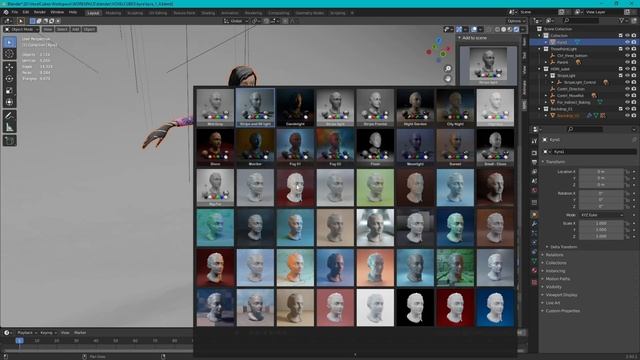Click the Blender logo menu icon
Viewport: 640px width, 360px height.
coord(6,12)
